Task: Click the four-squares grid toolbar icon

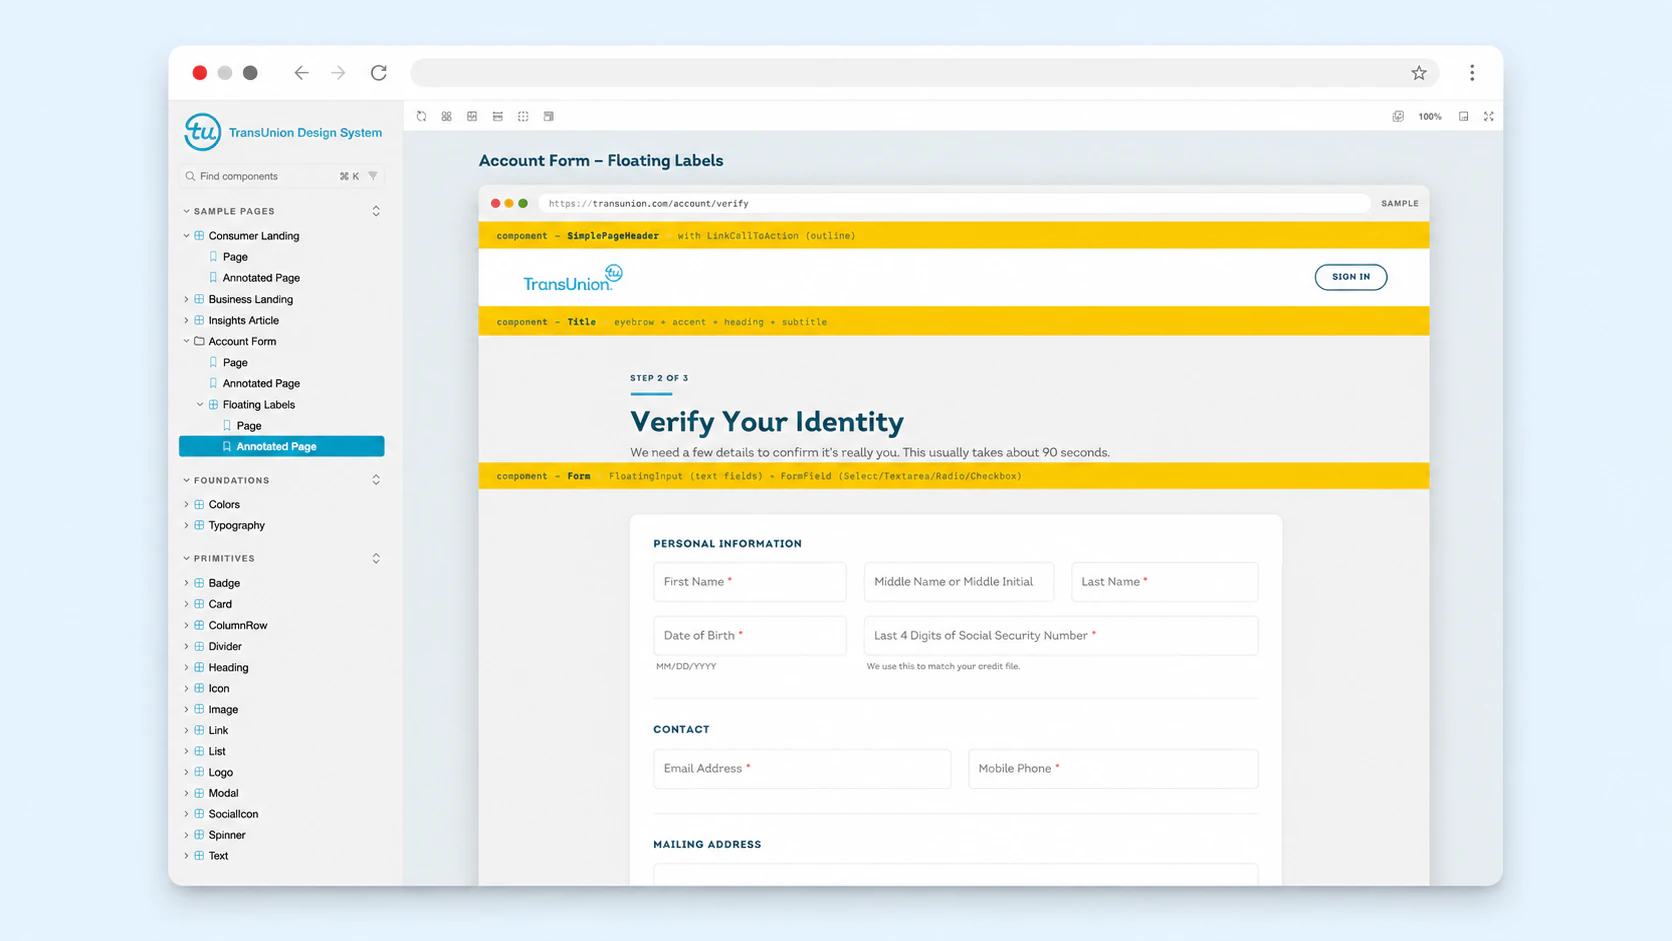Action: tap(447, 117)
